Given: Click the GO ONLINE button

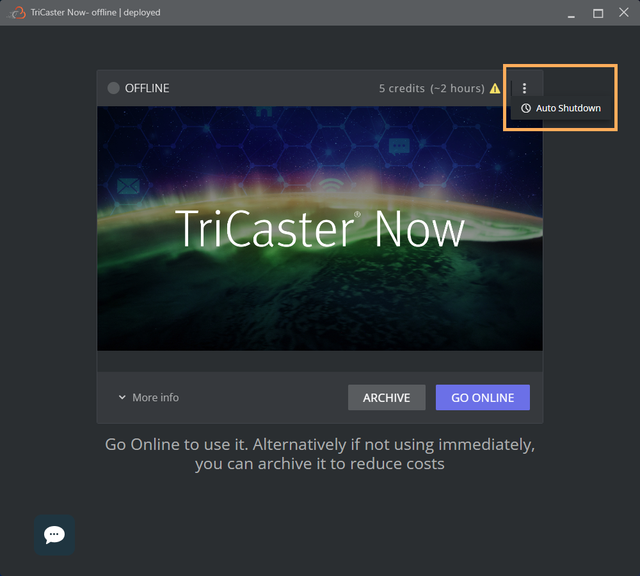Looking at the screenshot, I should coord(482,398).
